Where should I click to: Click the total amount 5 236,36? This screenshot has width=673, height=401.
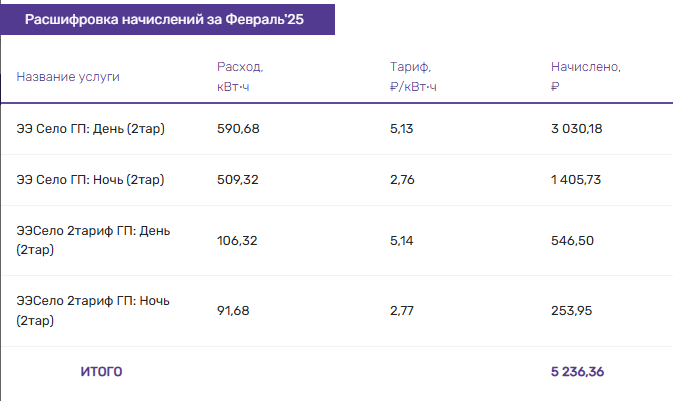[x=577, y=372]
